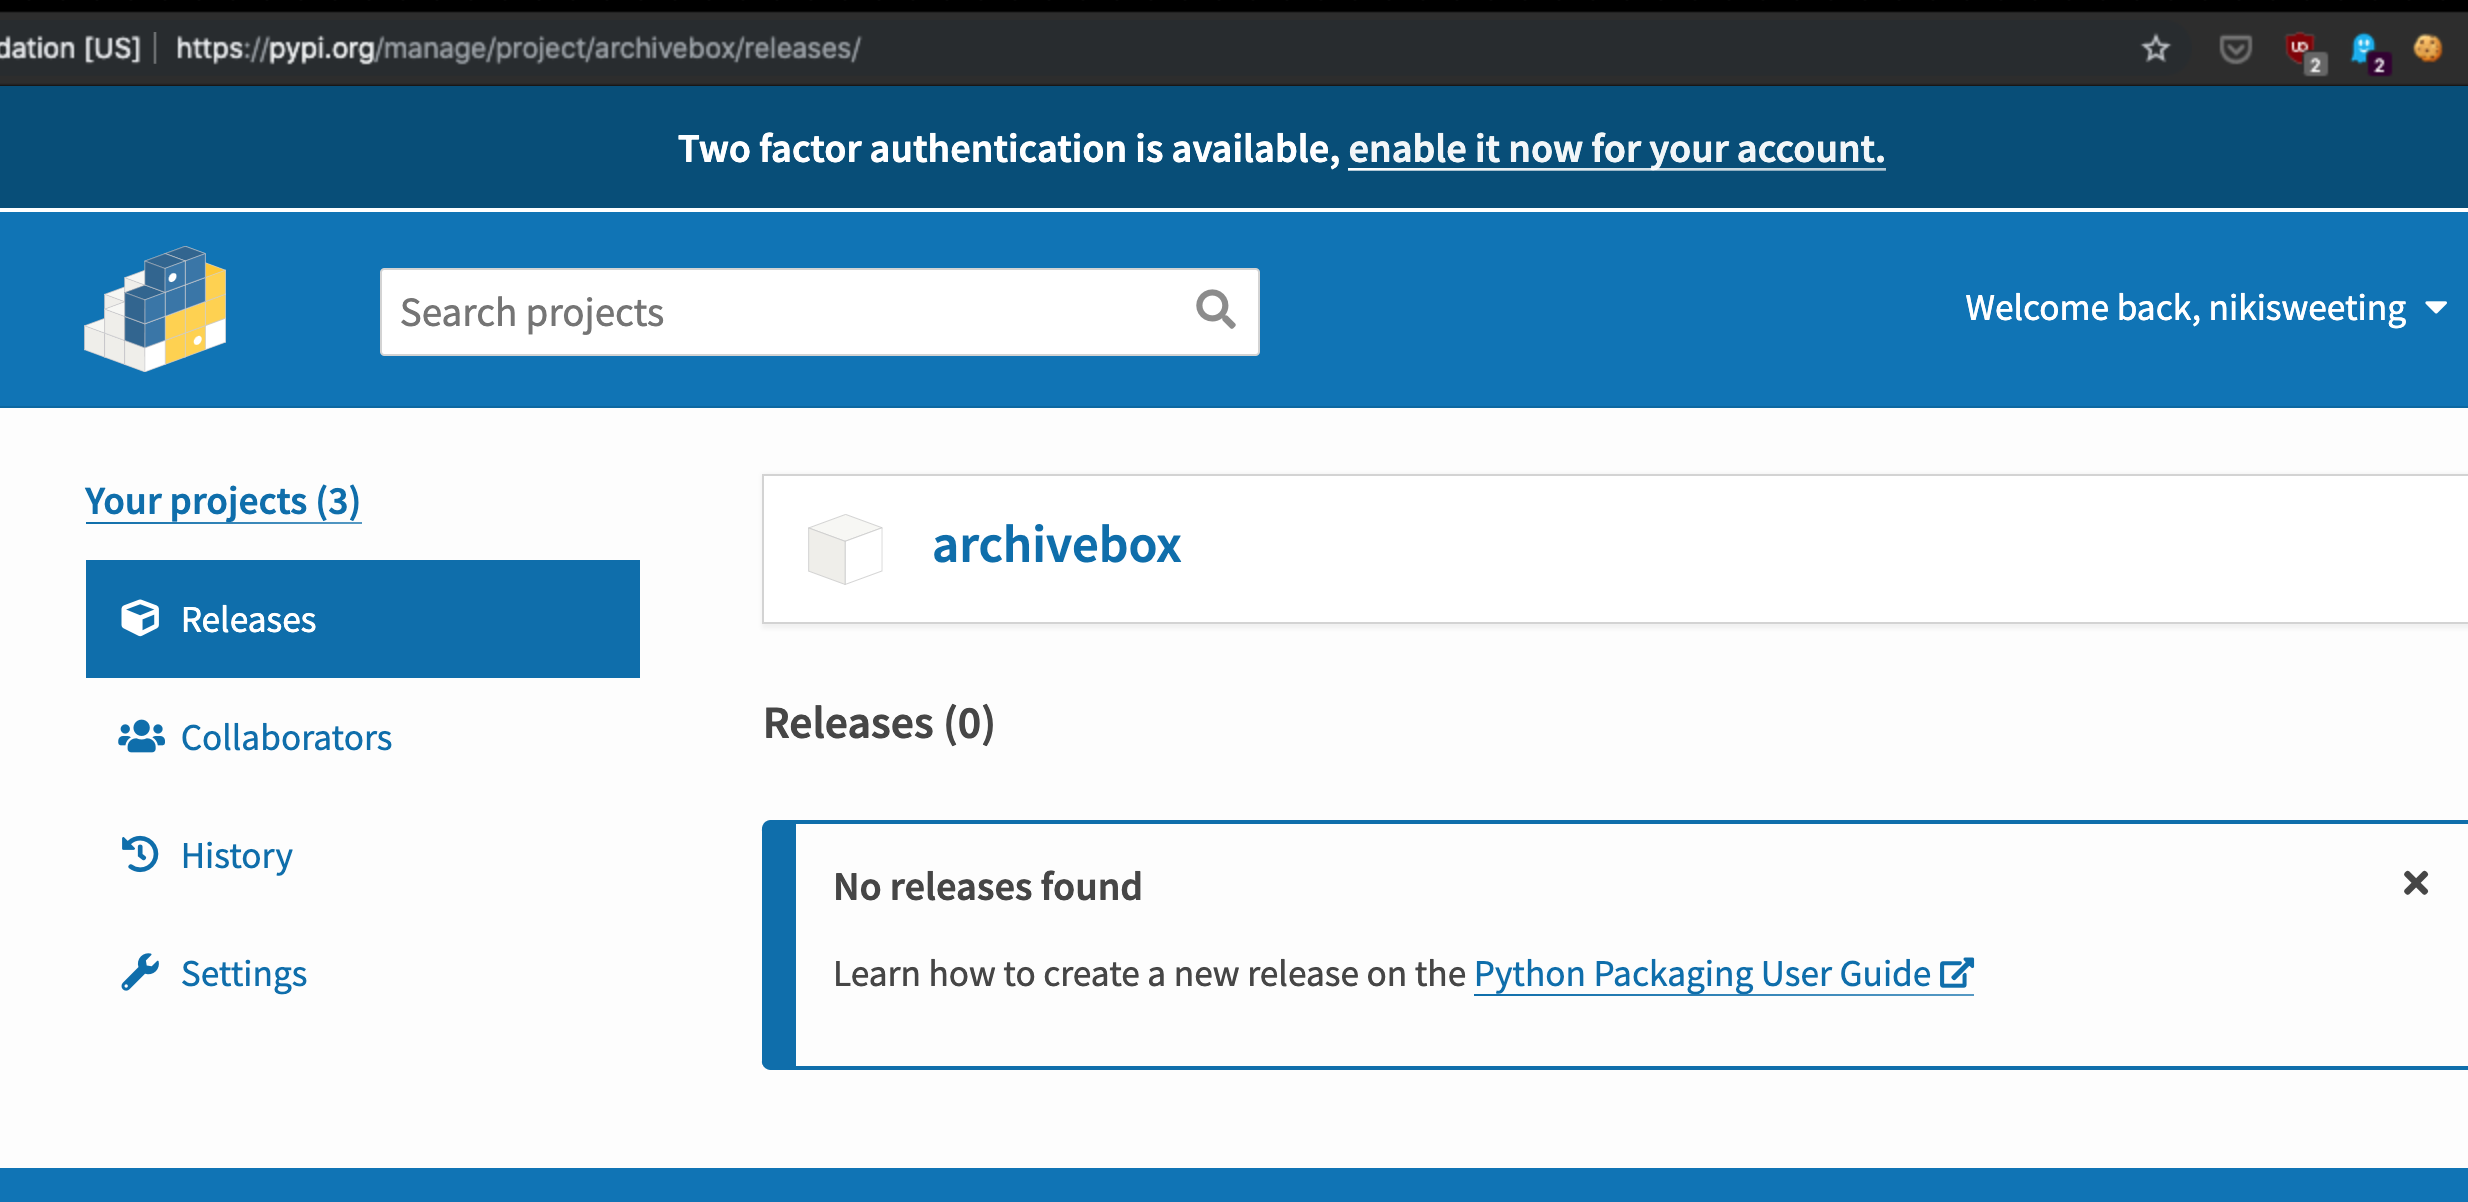Click the search magnifier icon
Viewport: 2468px width, 1202px height.
(1215, 310)
